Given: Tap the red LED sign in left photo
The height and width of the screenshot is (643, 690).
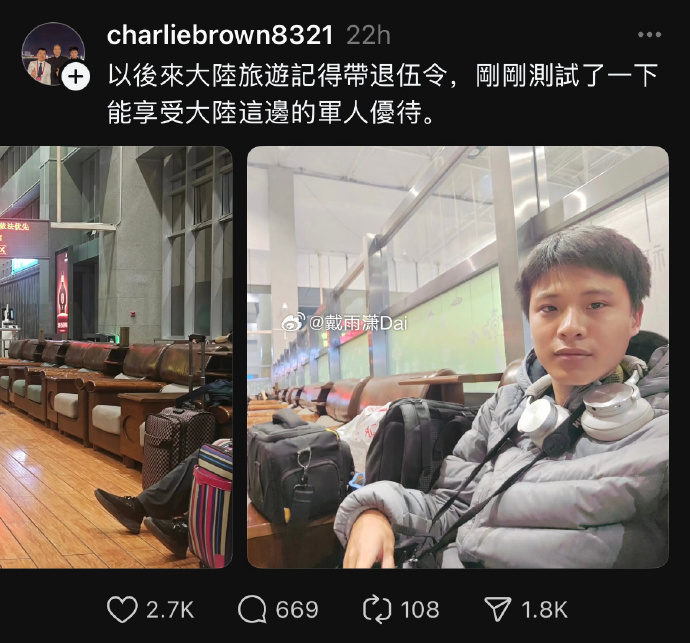Looking at the screenshot, I should point(24,238).
